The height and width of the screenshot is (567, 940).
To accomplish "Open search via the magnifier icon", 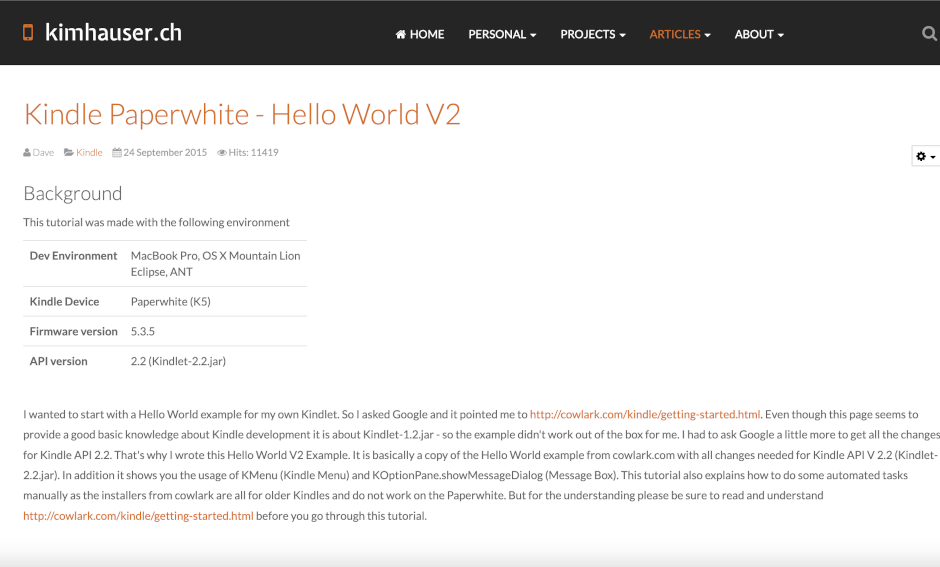I will pyautogui.click(x=929, y=34).
